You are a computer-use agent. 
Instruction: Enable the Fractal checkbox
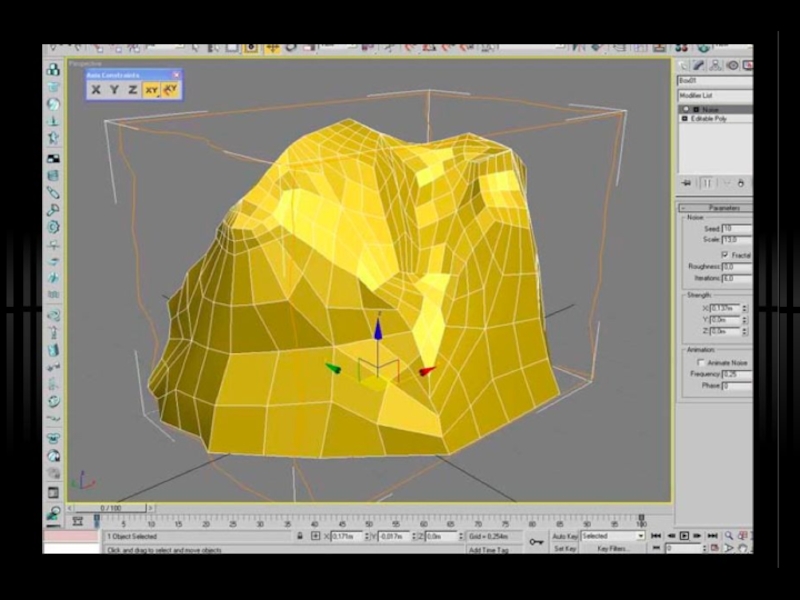724,255
